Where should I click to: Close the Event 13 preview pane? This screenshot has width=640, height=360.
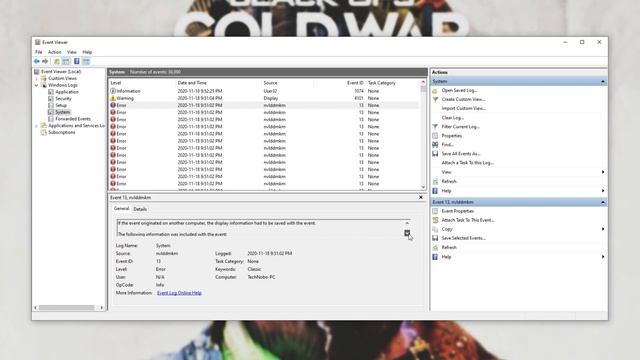(421, 197)
